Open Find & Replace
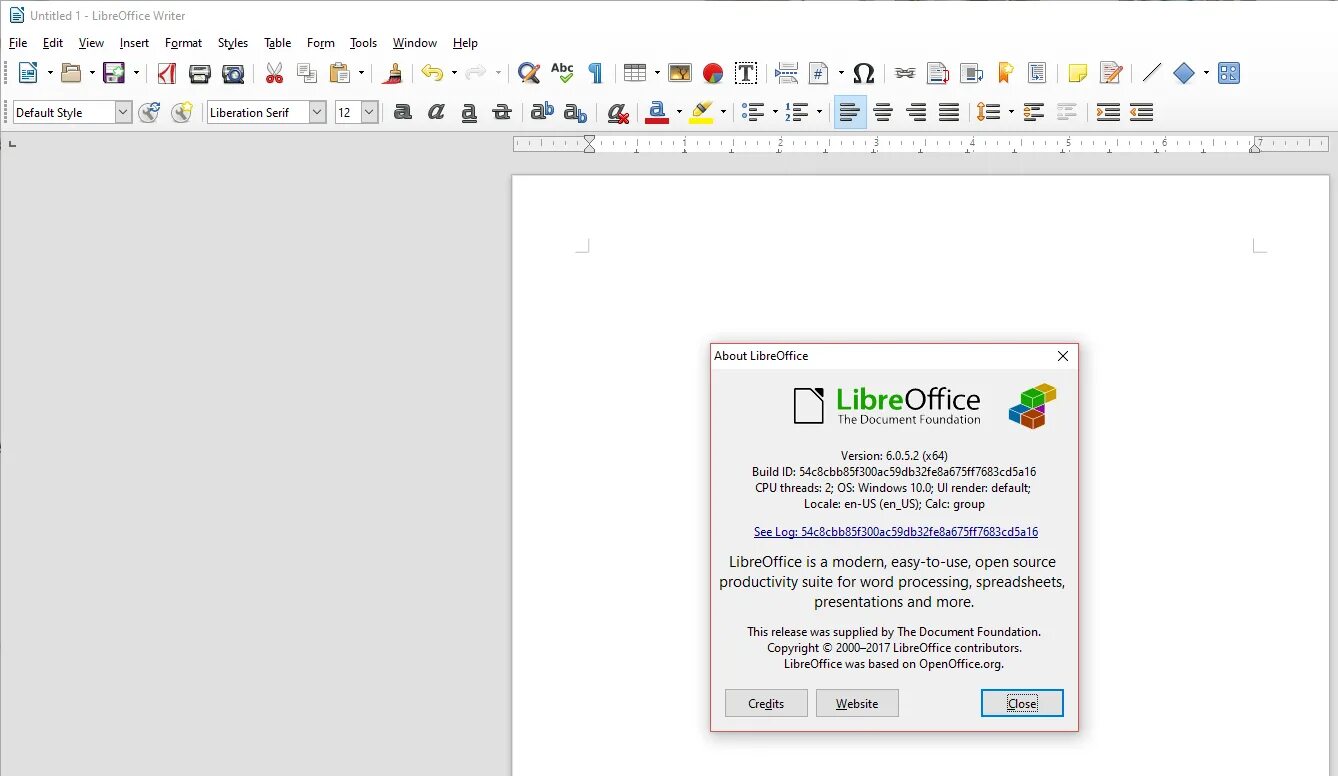This screenshot has height=776, width=1338. pos(529,73)
